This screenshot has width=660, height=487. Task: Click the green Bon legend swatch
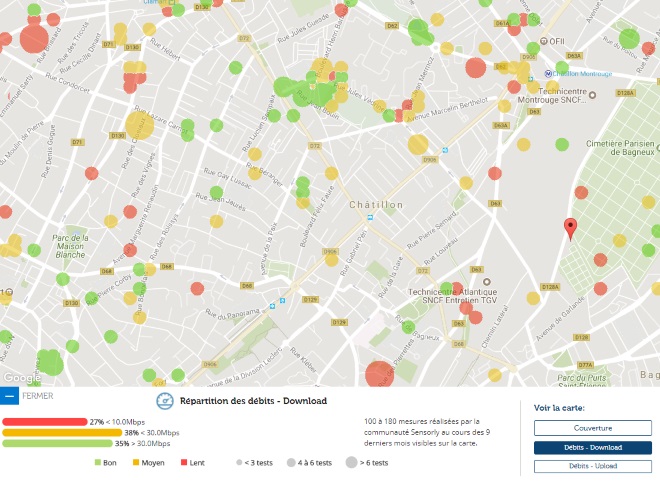click(x=98, y=463)
